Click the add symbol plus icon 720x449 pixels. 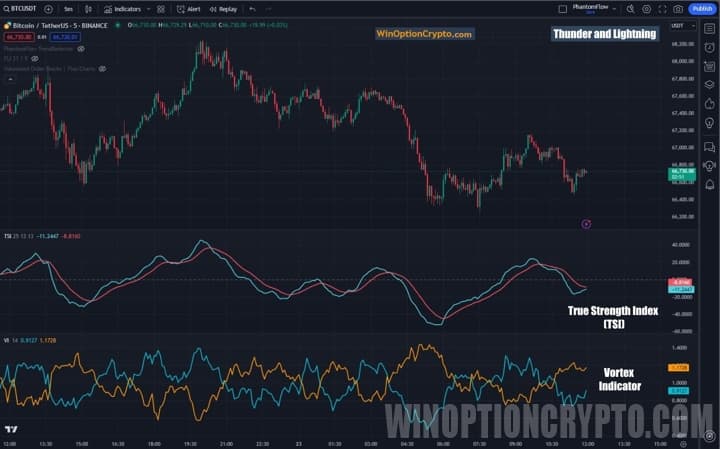click(x=49, y=8)
